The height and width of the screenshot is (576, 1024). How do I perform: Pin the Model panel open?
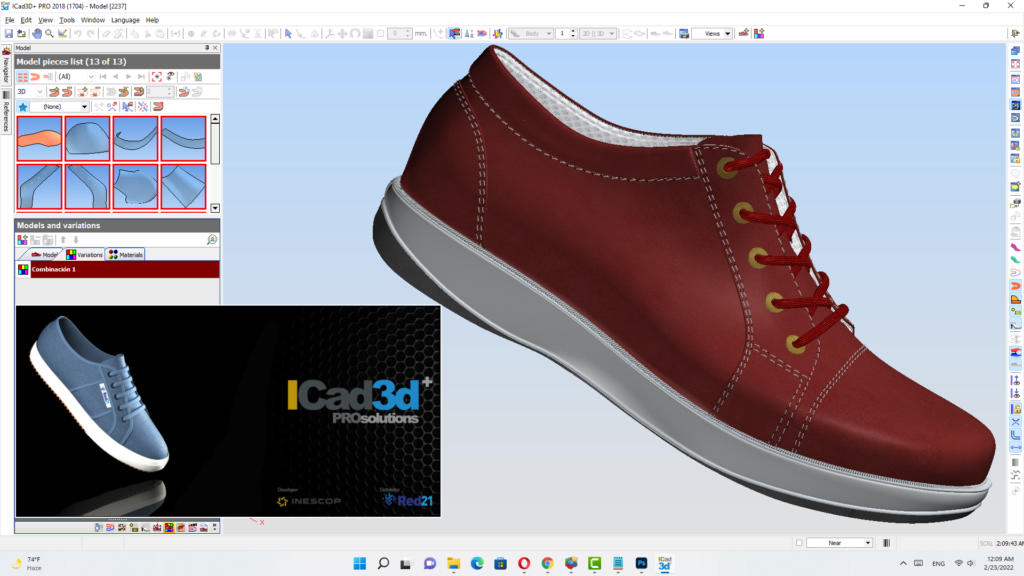[x=207, y=47]
